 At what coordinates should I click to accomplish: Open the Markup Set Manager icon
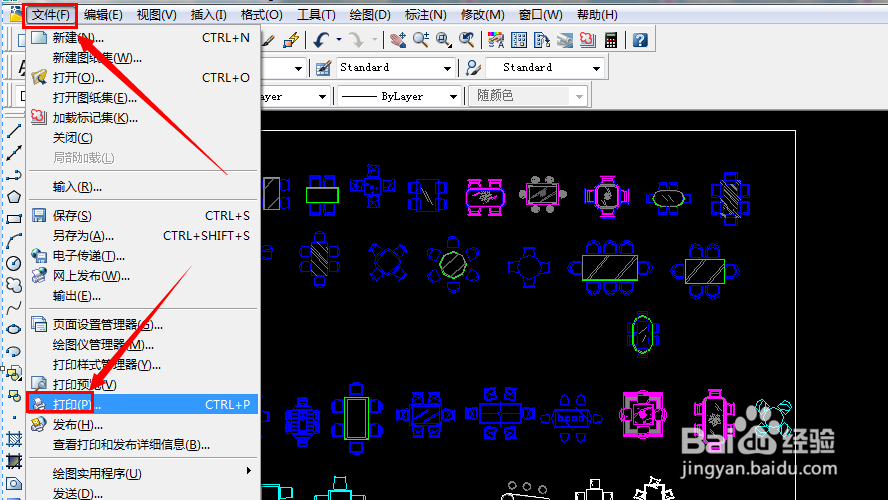(x=587, y=40)
